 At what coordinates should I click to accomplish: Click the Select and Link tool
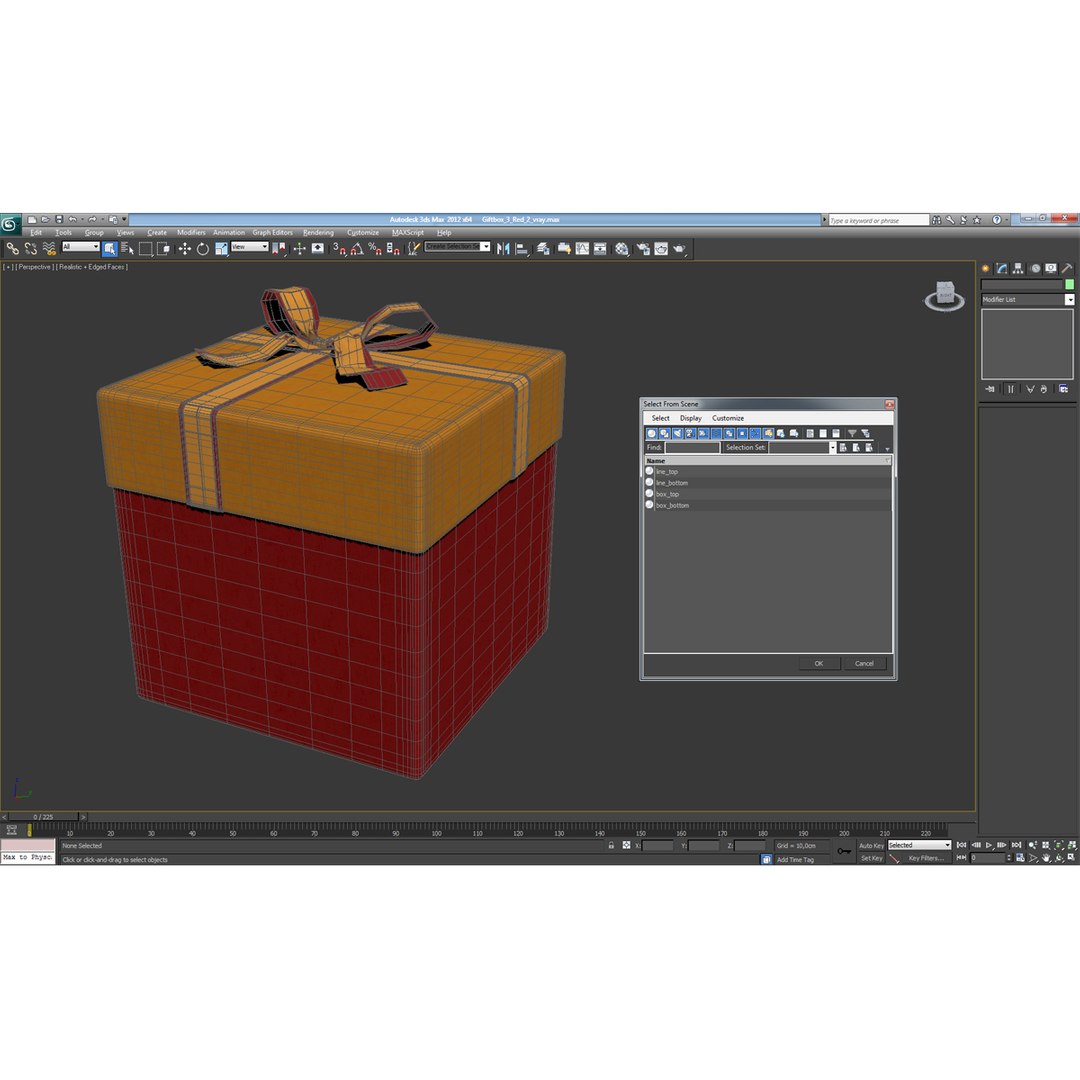pos(12,249)
